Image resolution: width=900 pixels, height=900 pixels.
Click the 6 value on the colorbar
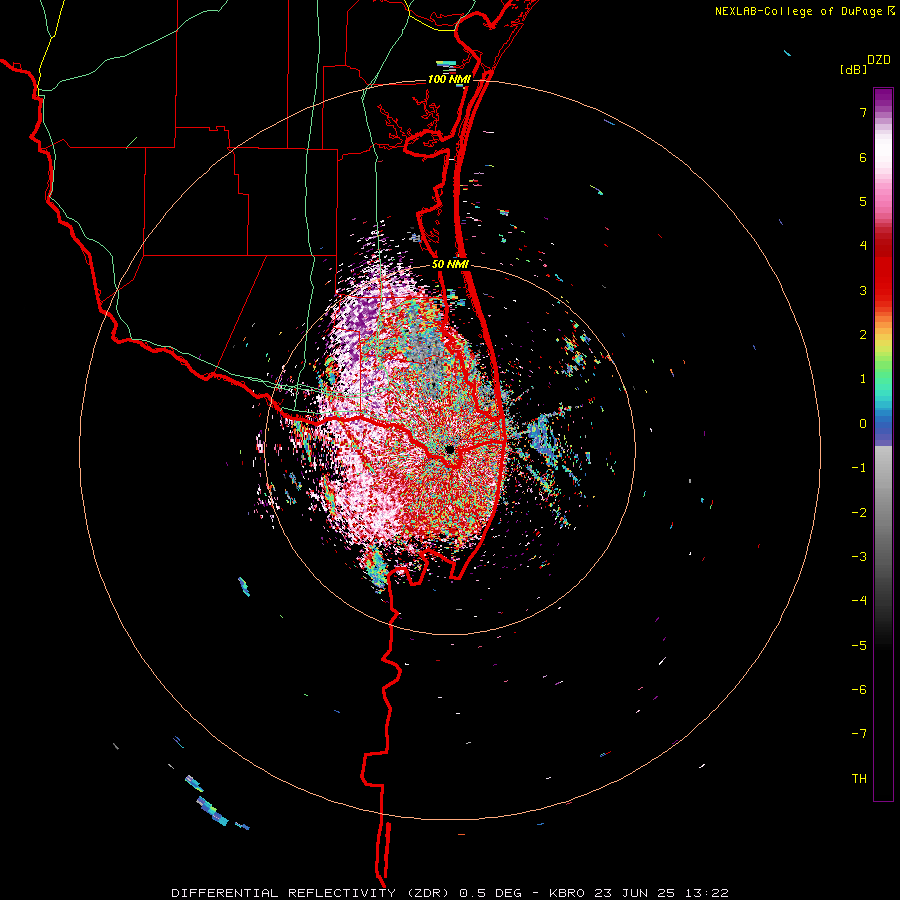click(863, 157)
